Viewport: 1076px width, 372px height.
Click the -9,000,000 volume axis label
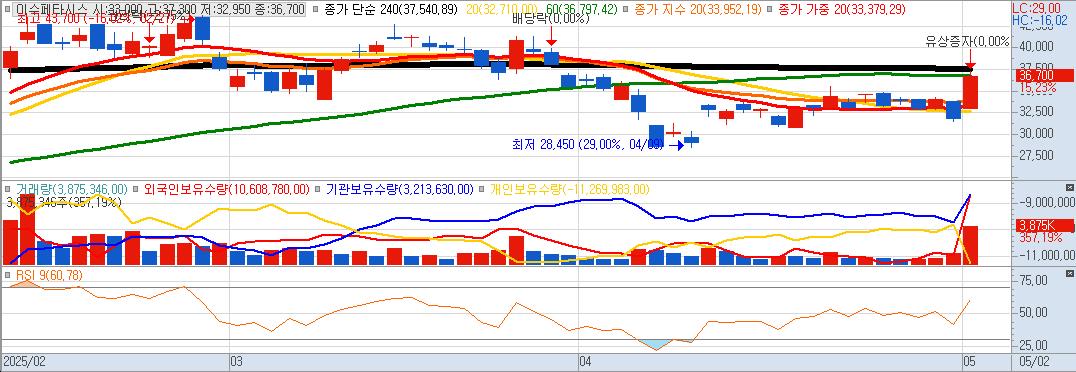click(1046, 202)
